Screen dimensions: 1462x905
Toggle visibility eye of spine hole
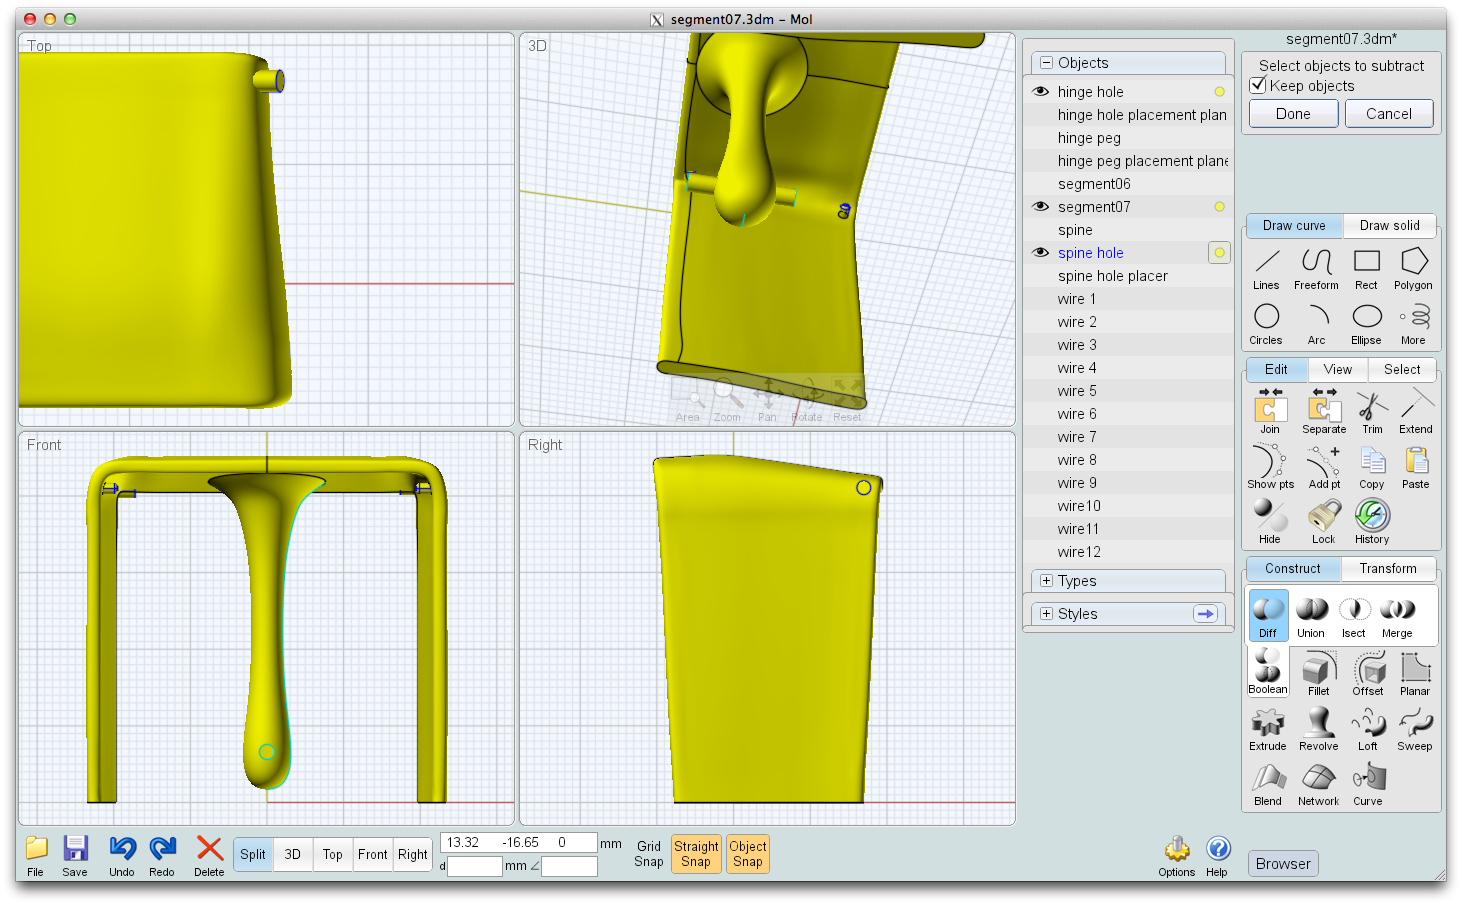tap(1041, 252)
